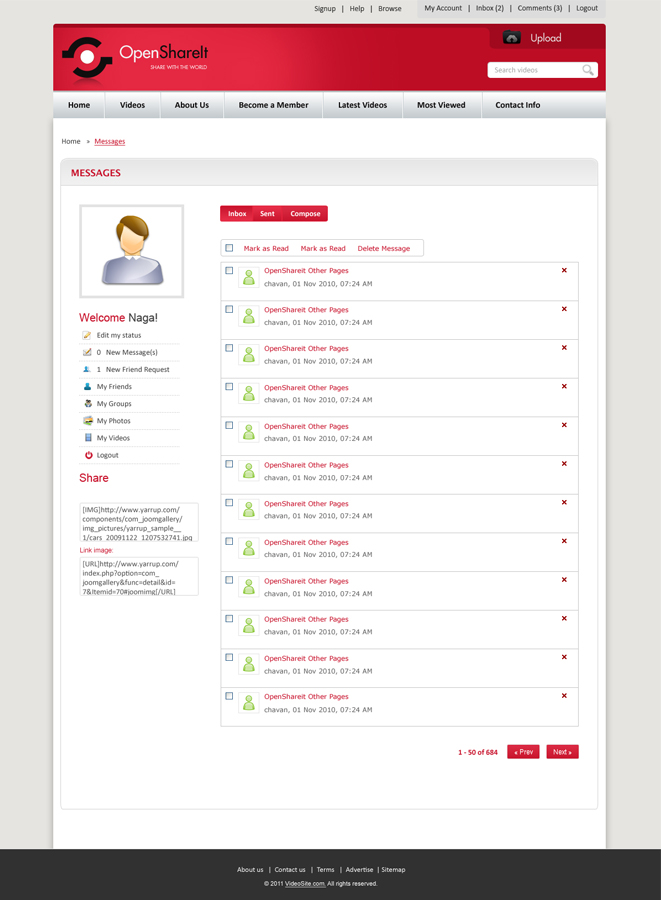
Task: Check the second message checkbox
Action: pos(230,309)
